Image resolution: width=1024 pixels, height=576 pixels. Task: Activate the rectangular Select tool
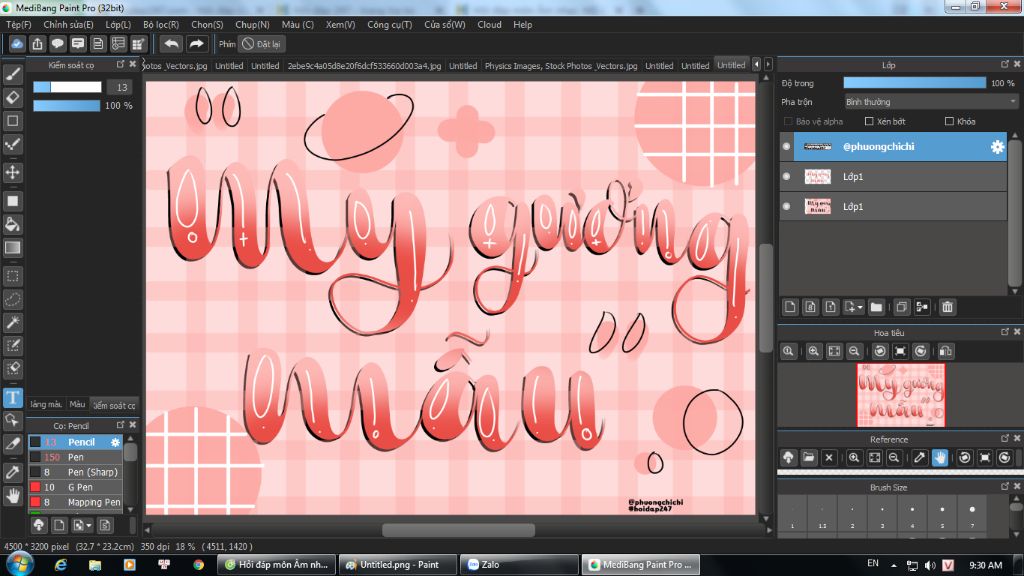click(12, 276)
